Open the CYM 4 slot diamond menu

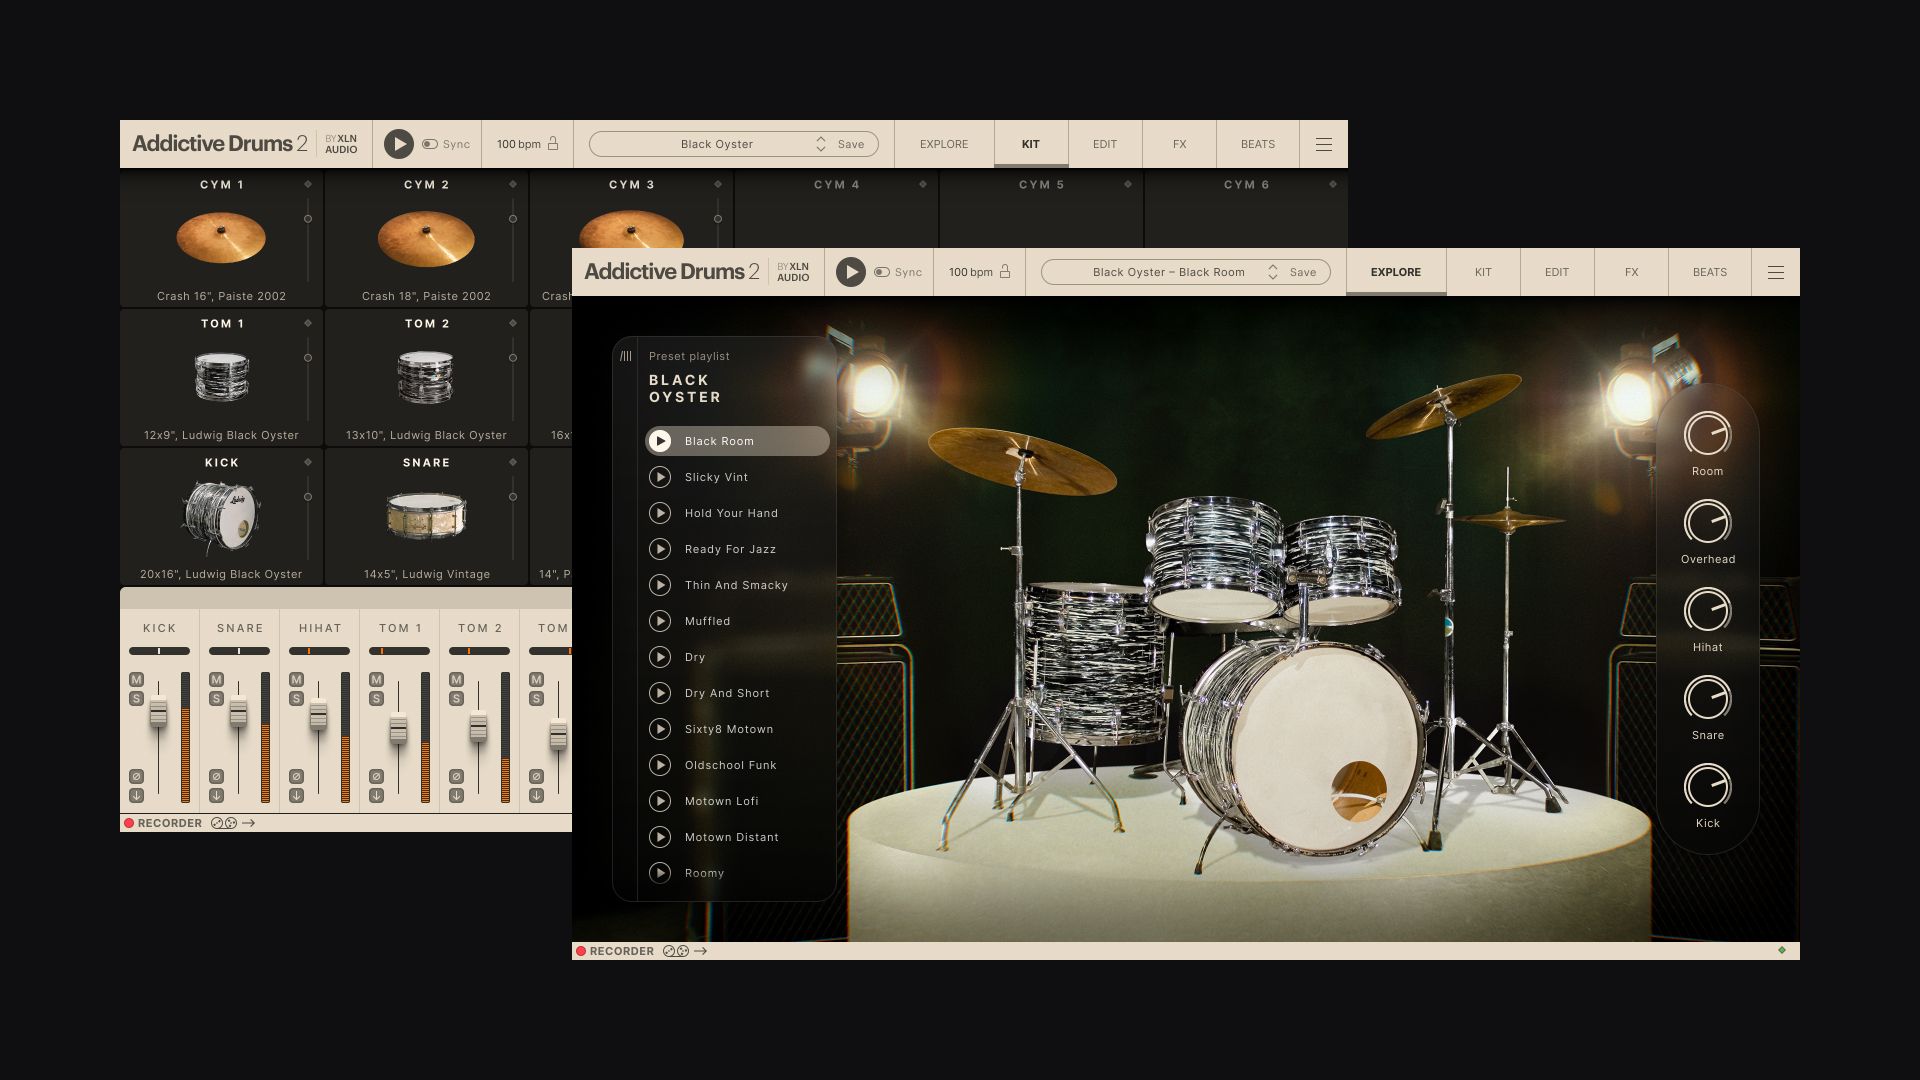click(x=923, y=184)
